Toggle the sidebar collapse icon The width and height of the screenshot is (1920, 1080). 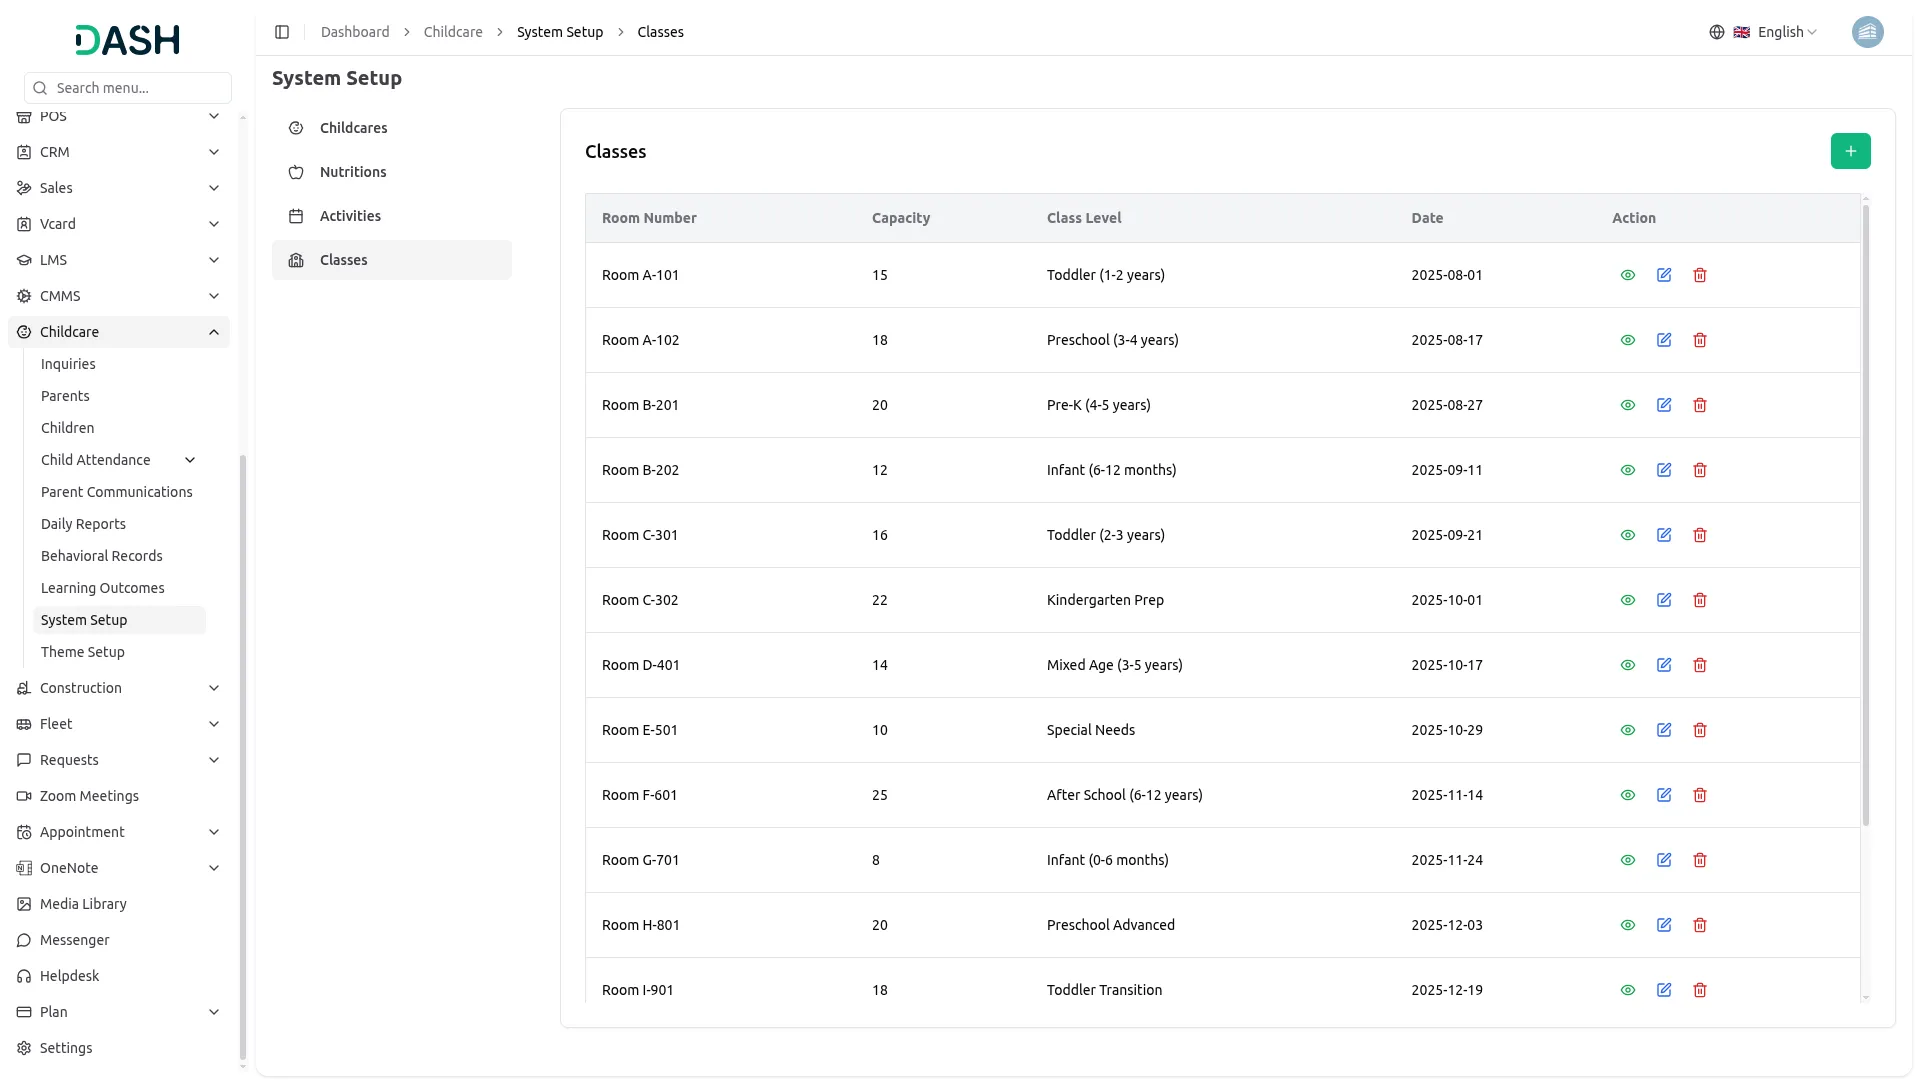pyautogui.click(x=282, y=32)
